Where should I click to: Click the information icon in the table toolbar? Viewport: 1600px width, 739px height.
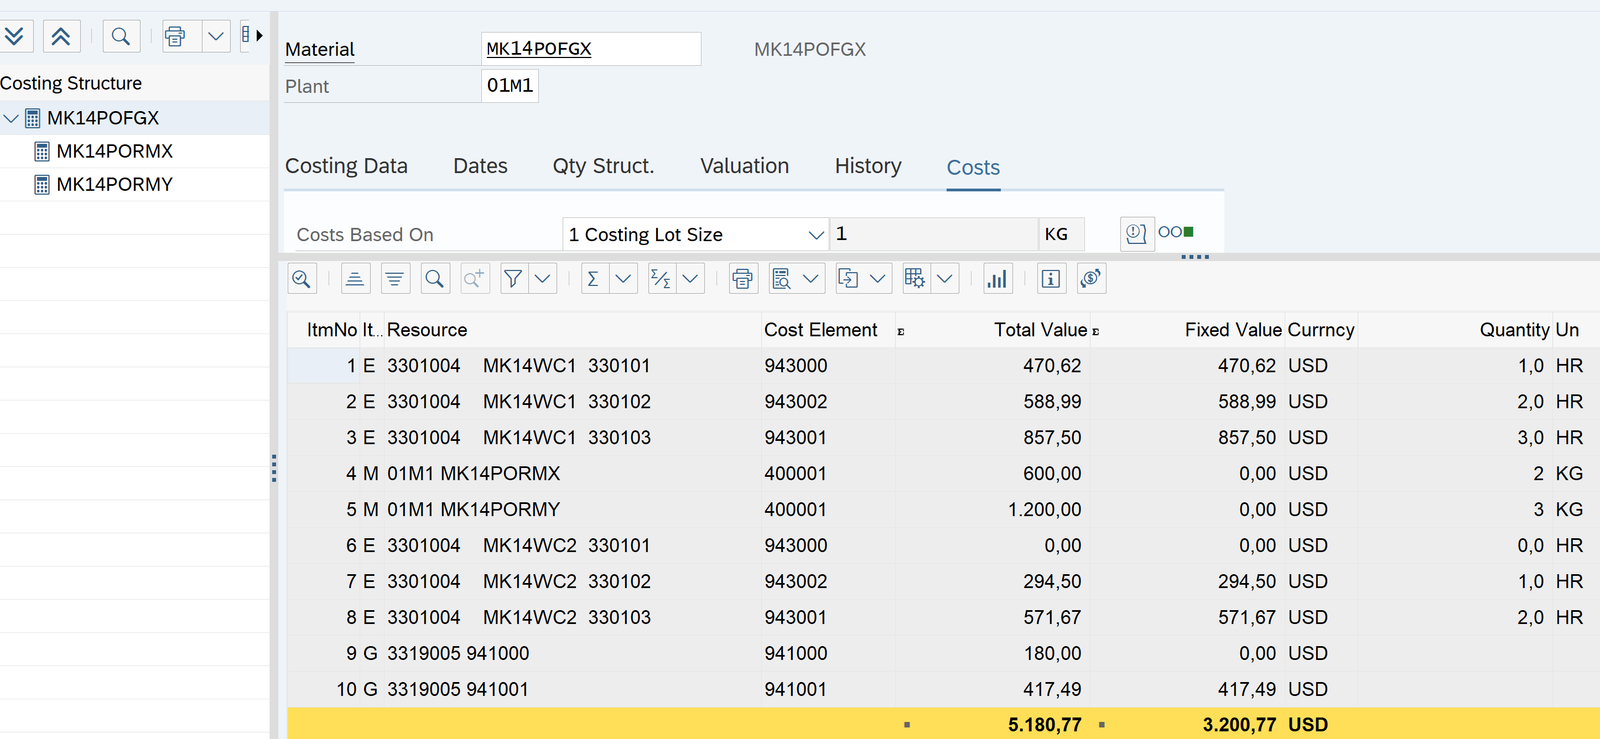1051,279
